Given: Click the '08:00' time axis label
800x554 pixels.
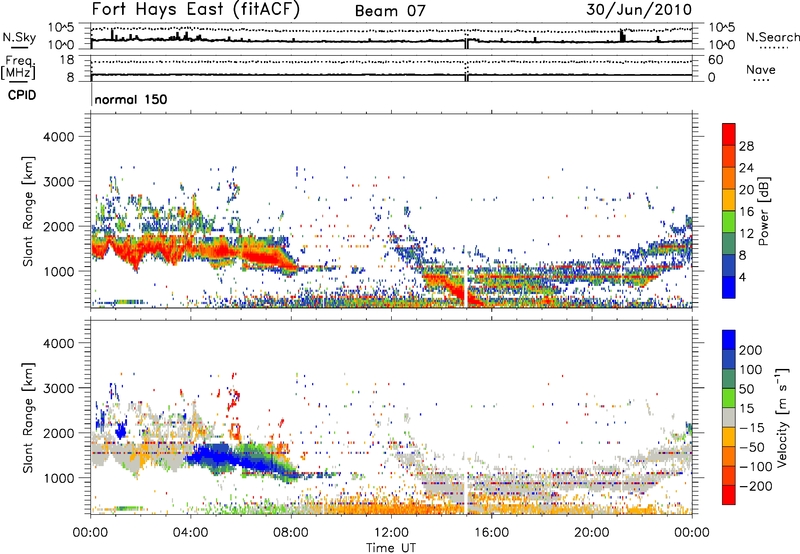Looking at the screenshot, I should tap(291, 533).
